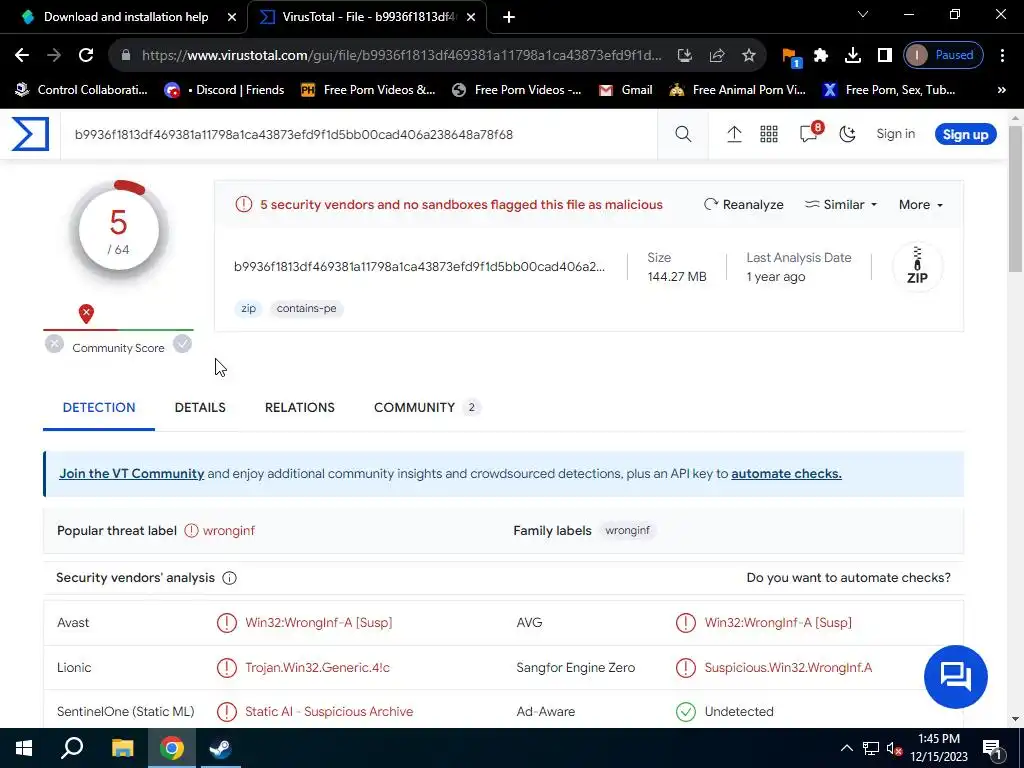The image size is (1024, 768).
Task: Open Join the VT Community link
Action: [x=131, y=473]
